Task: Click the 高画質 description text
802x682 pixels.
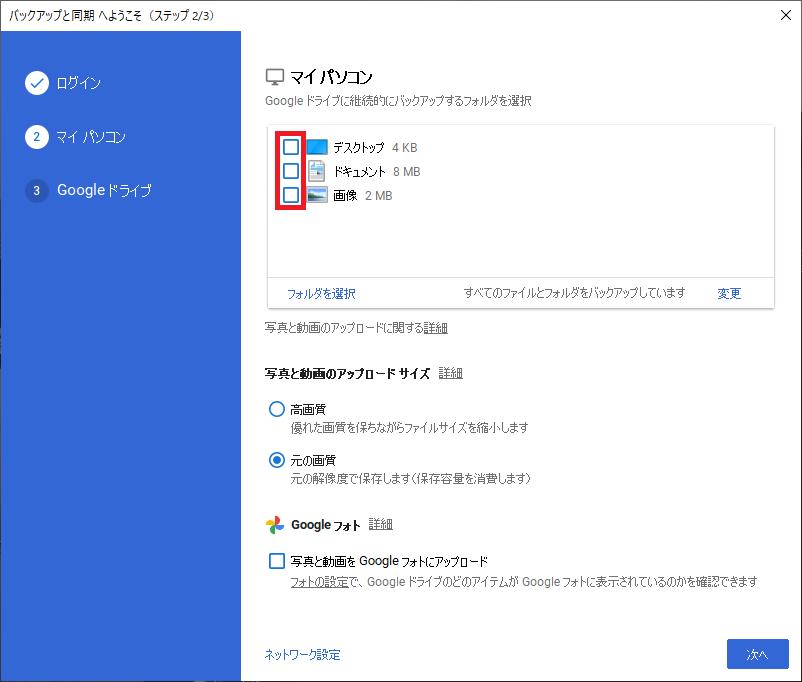Action: point(410,428)
